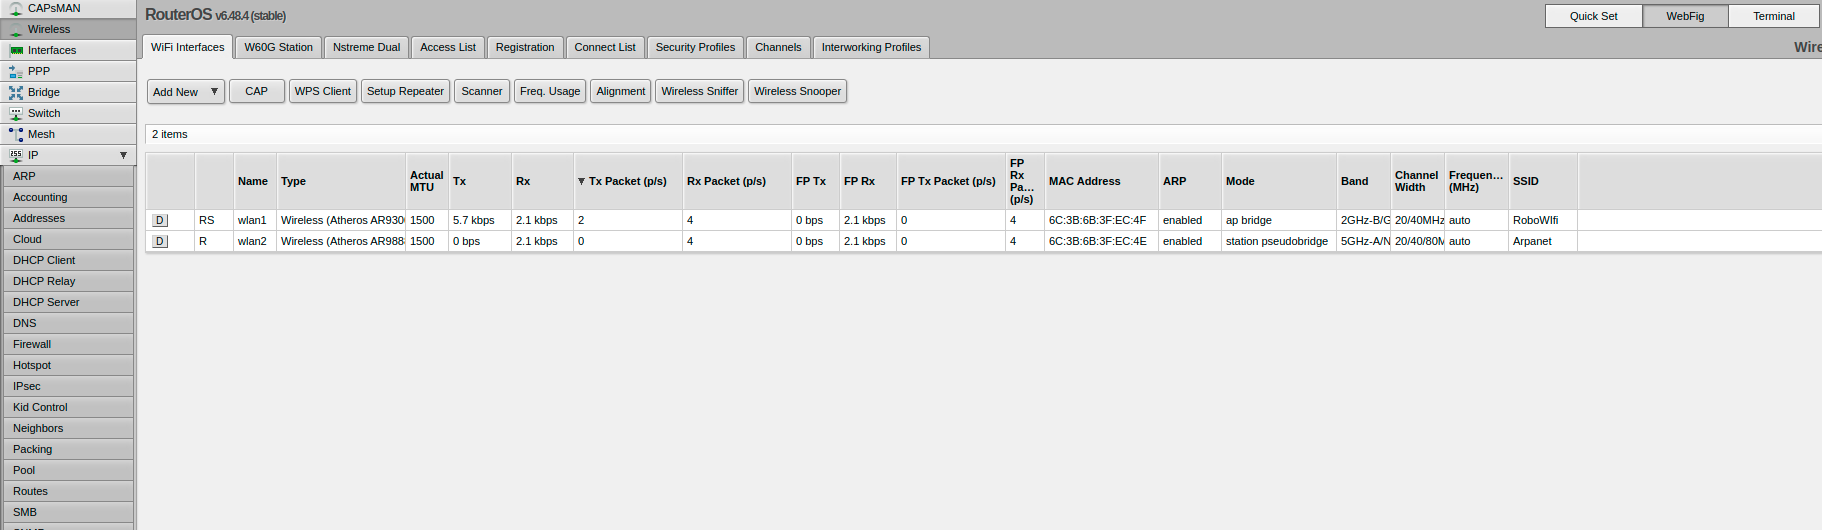Sort by the Tx Packet (p/s) column
1822x530 pixels.
[627, 181]
